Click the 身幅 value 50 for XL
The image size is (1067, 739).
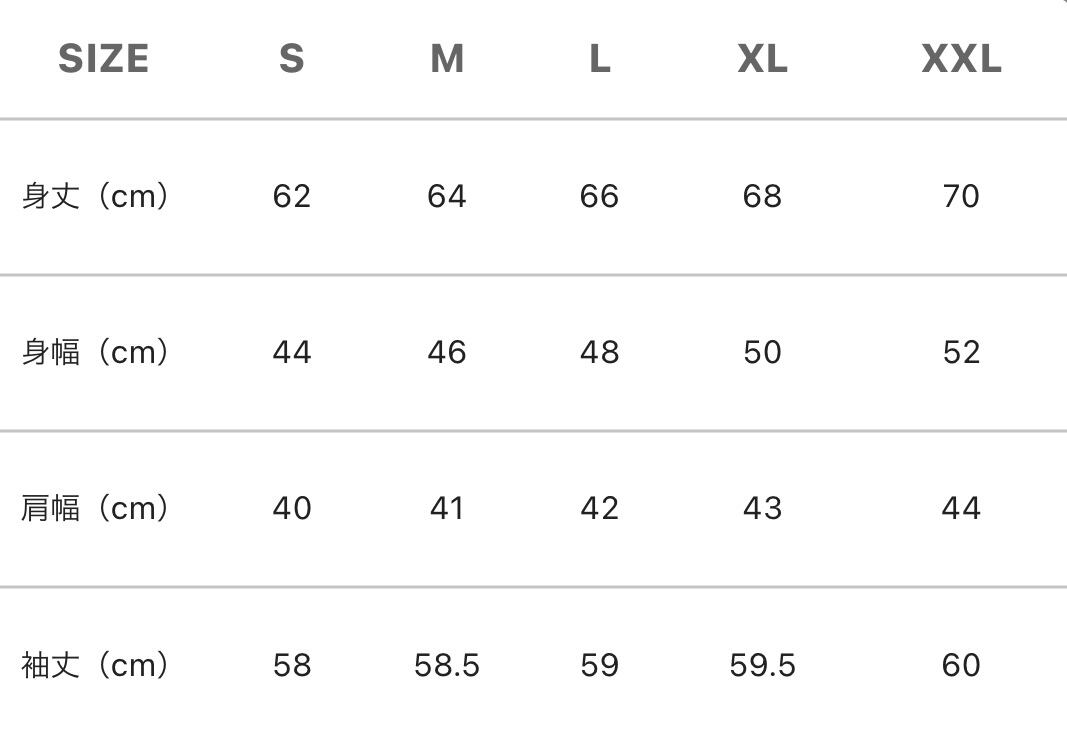pyautogui.click(x=762, y=352)
